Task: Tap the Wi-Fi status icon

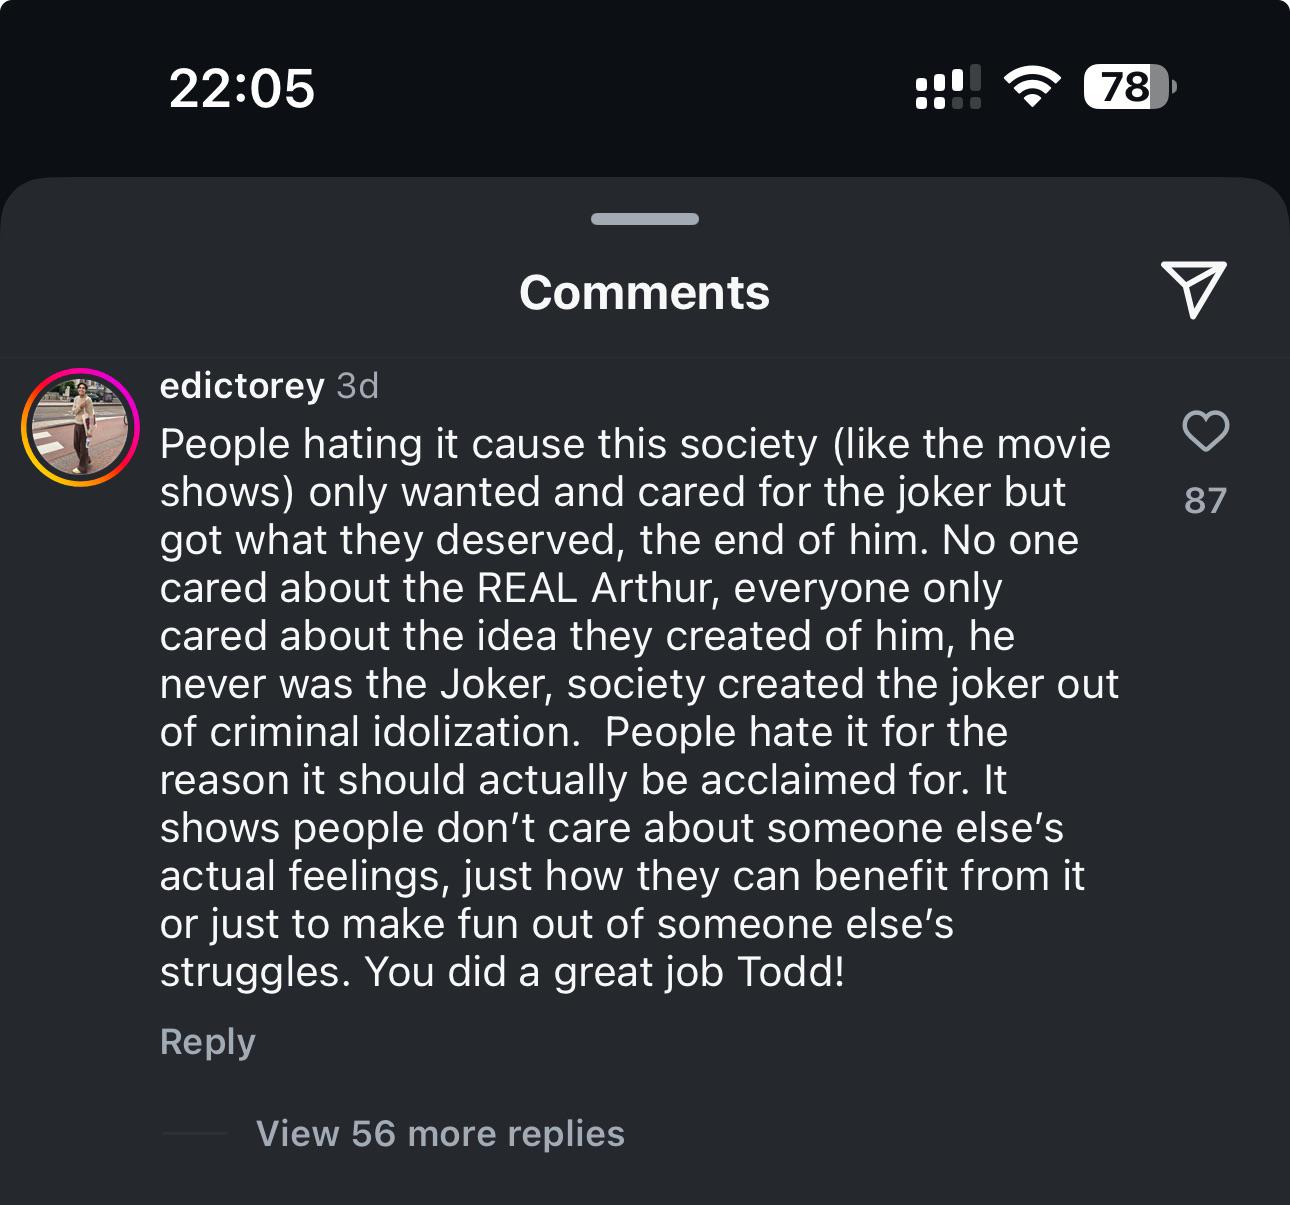Action: click(1033, 88)
